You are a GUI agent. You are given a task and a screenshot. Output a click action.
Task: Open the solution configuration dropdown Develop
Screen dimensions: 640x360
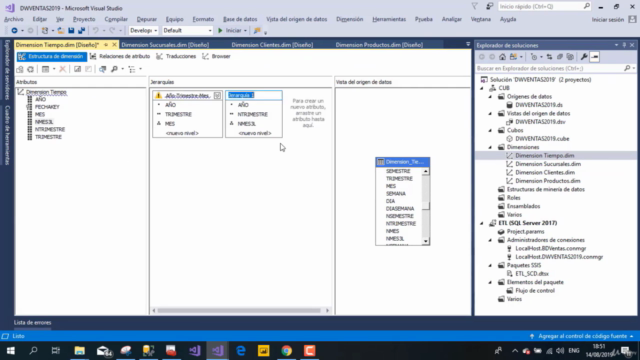143,31
